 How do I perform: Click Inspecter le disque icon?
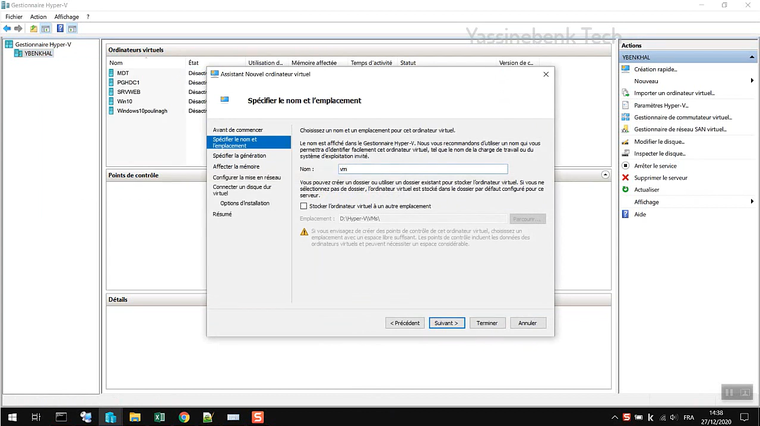(x=625, y=153)
